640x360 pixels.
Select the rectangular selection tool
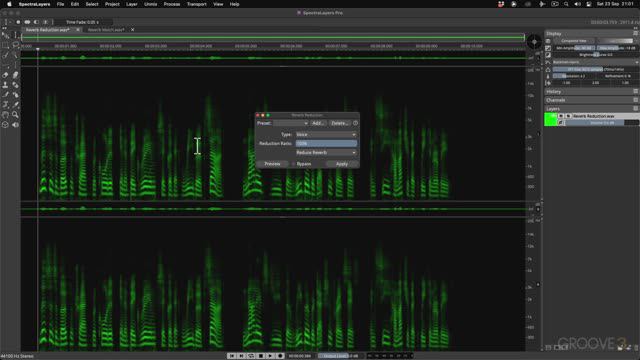[5, 45]
